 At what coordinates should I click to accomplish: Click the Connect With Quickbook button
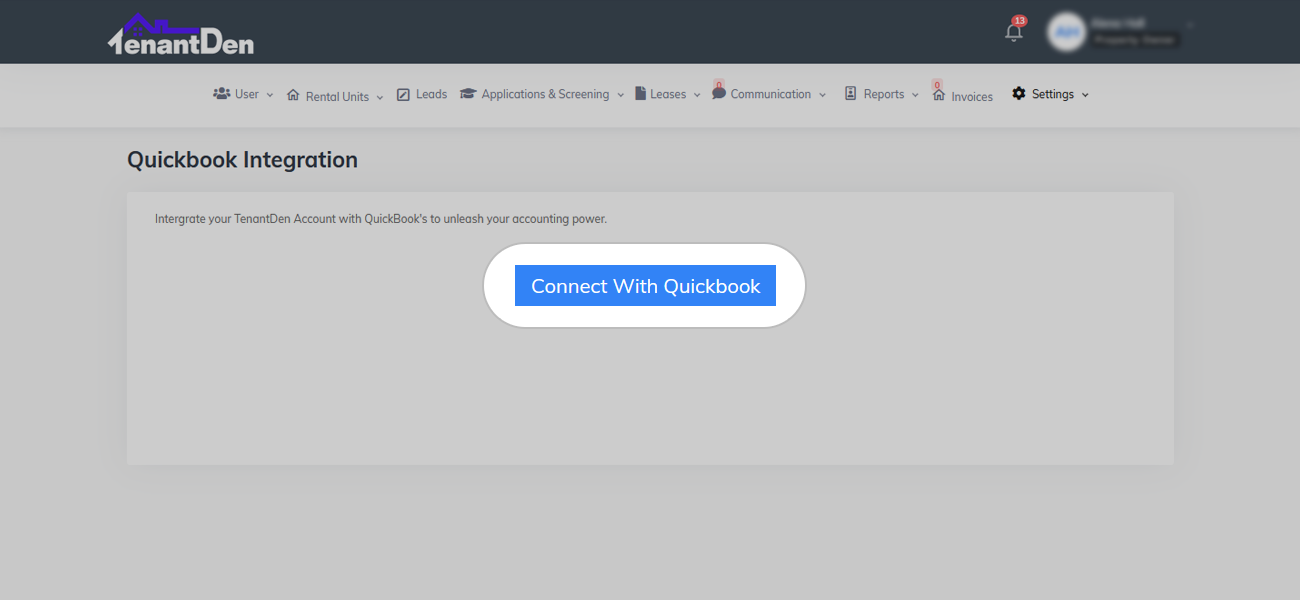click(x=645, y=285)
